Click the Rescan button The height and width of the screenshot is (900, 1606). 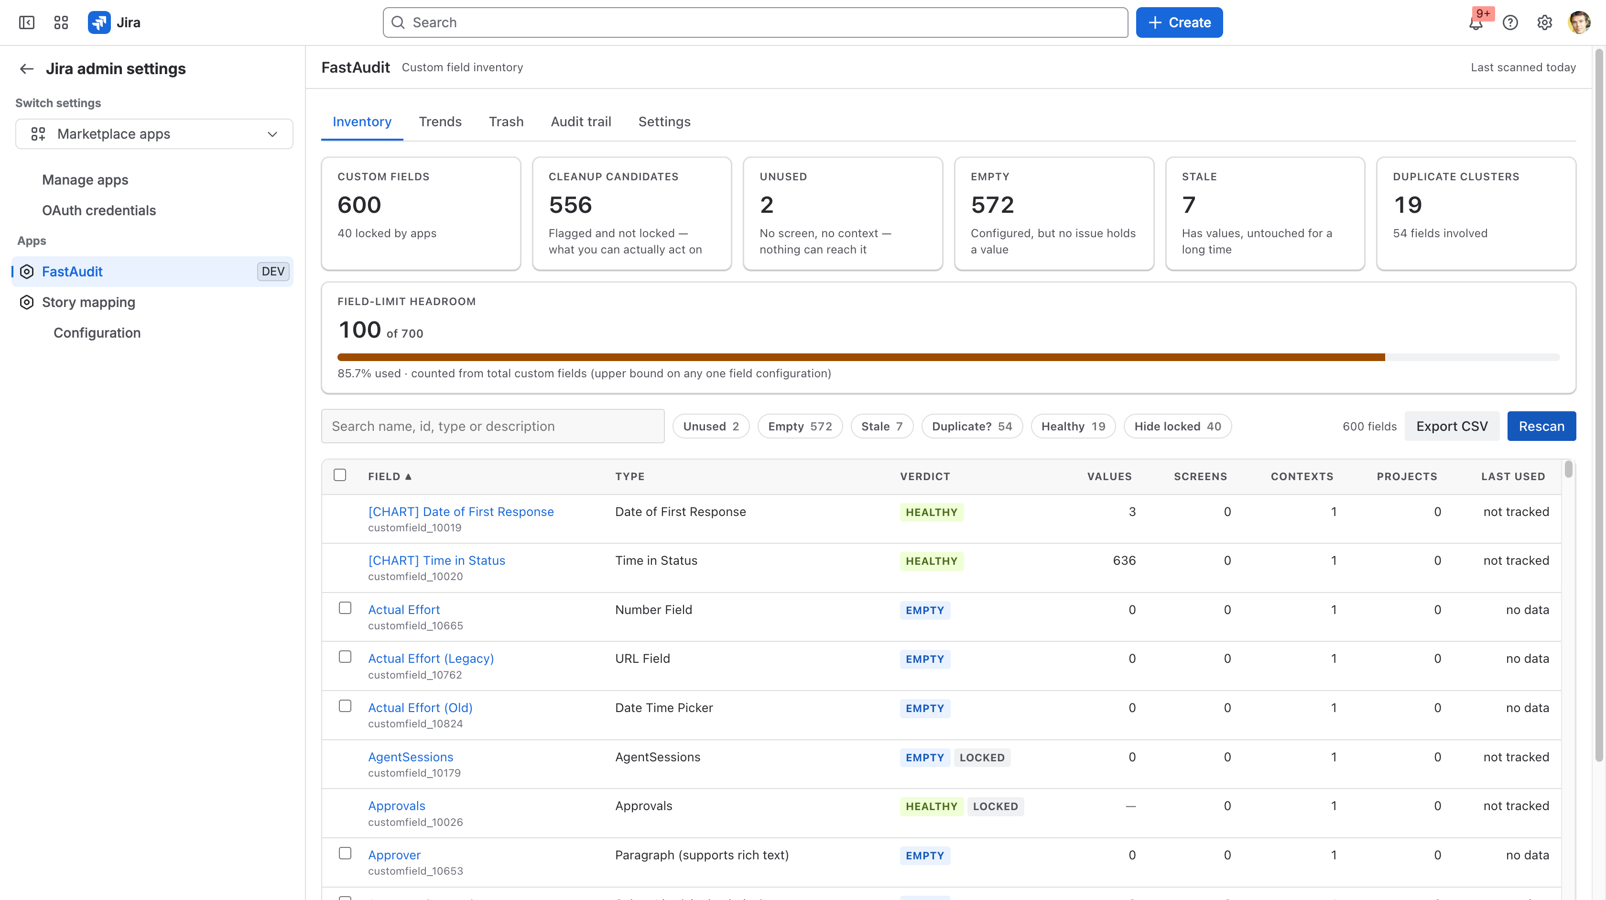(1541, 426)
